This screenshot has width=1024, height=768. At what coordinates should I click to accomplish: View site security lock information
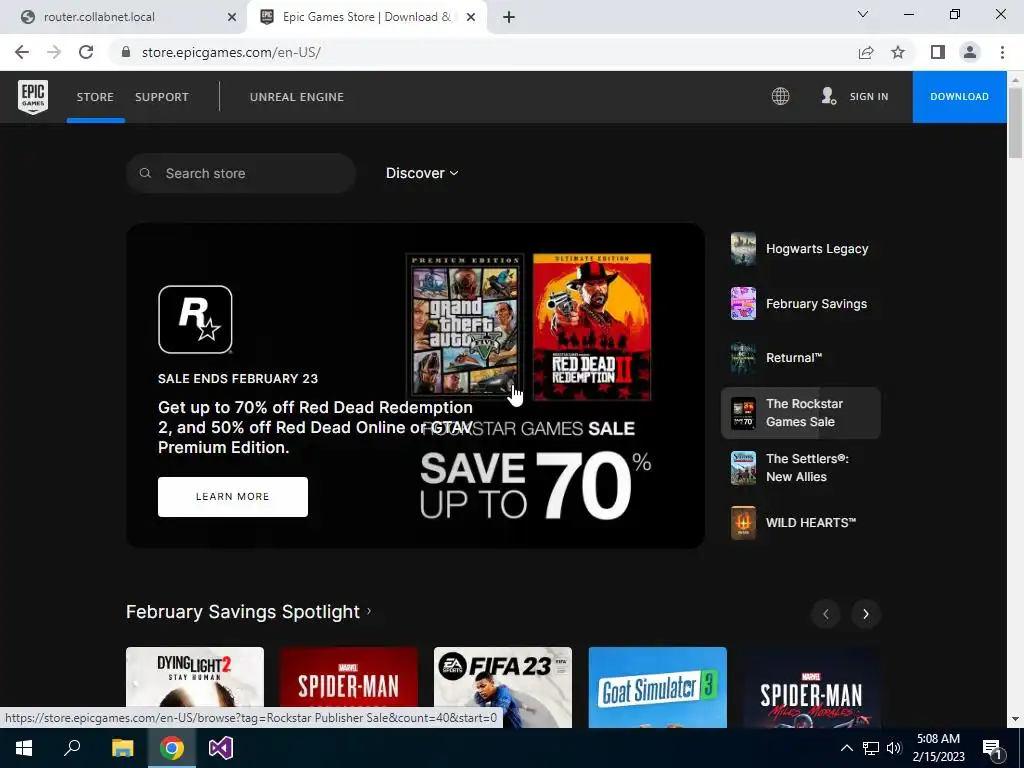(126, 52)
